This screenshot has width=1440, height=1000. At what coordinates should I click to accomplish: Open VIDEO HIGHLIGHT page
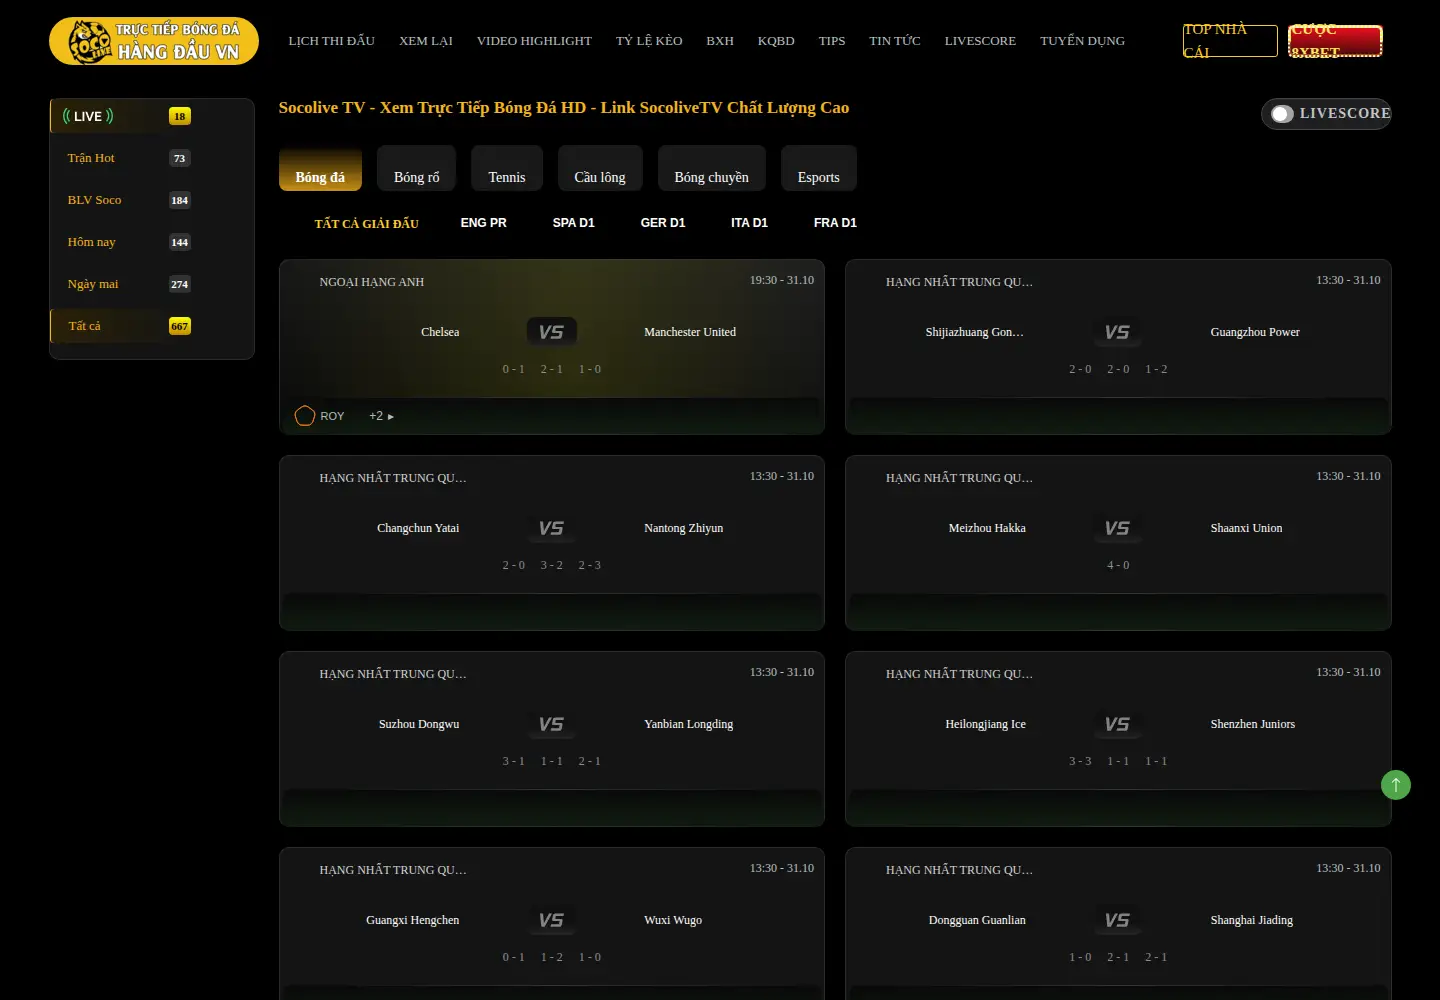click(534, 41)
